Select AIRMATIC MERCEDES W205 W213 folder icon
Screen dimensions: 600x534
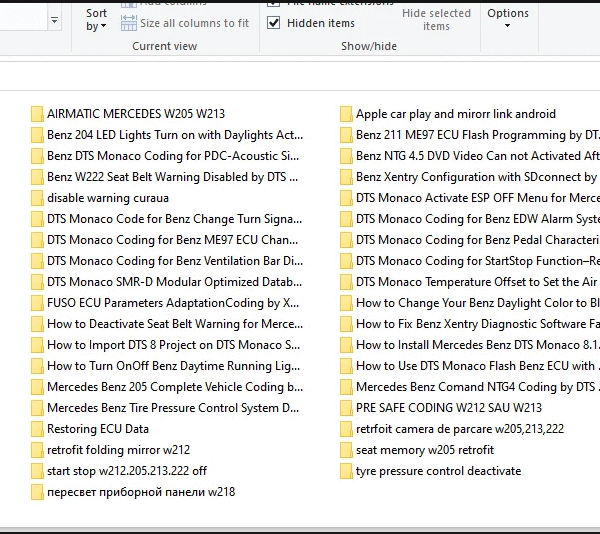tap(37, 114)
